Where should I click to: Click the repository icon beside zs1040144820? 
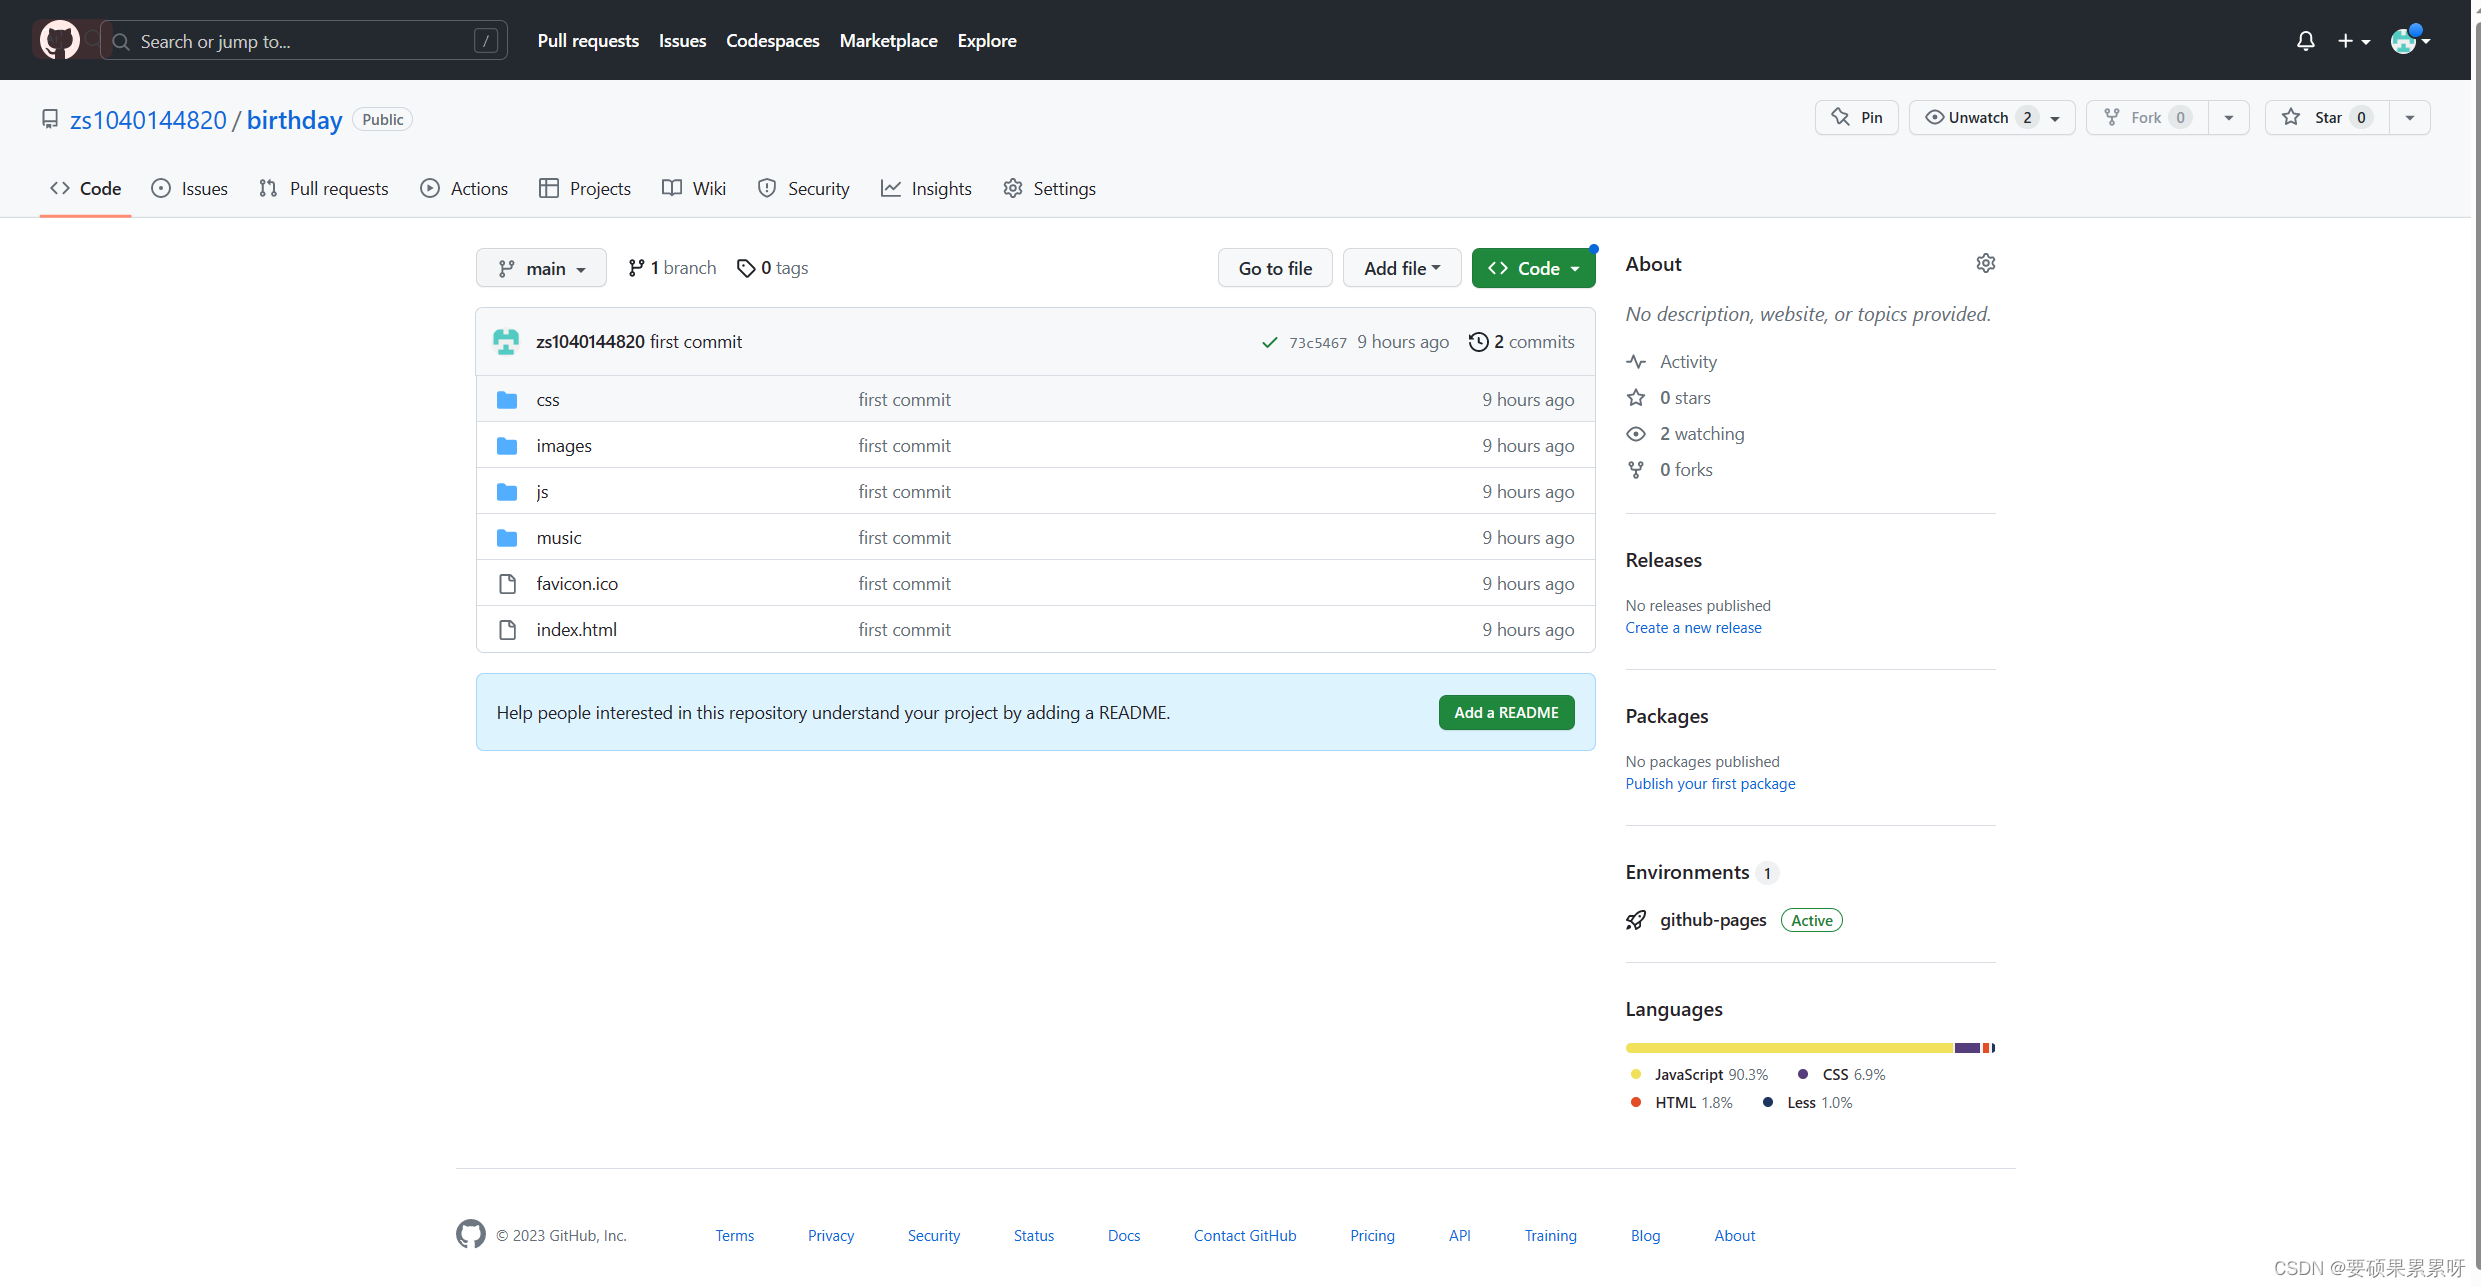pos(50,119)
